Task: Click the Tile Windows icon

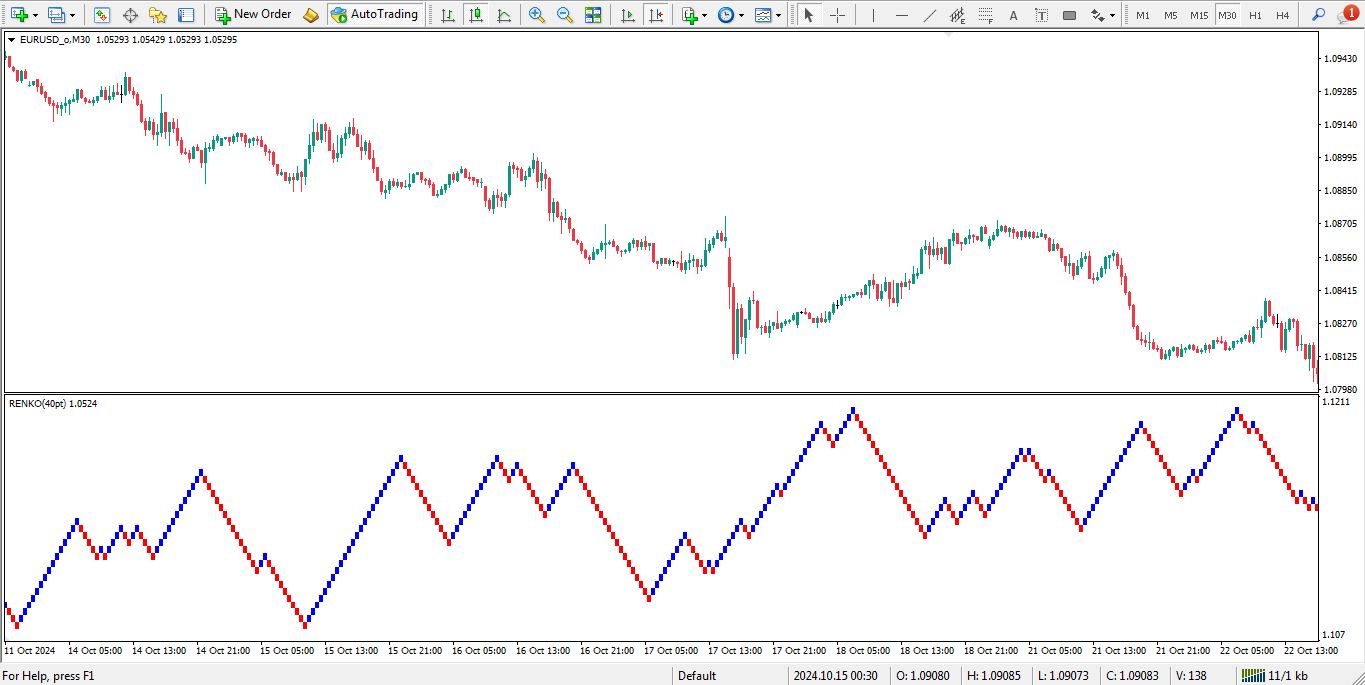Action: coord(593,15)
